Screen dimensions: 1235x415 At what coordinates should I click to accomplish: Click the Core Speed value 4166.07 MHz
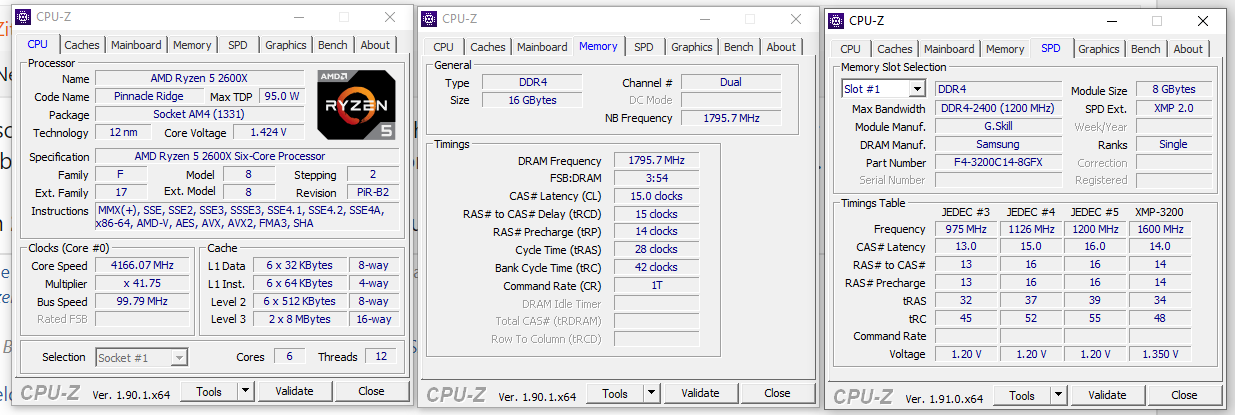point(142,265)
